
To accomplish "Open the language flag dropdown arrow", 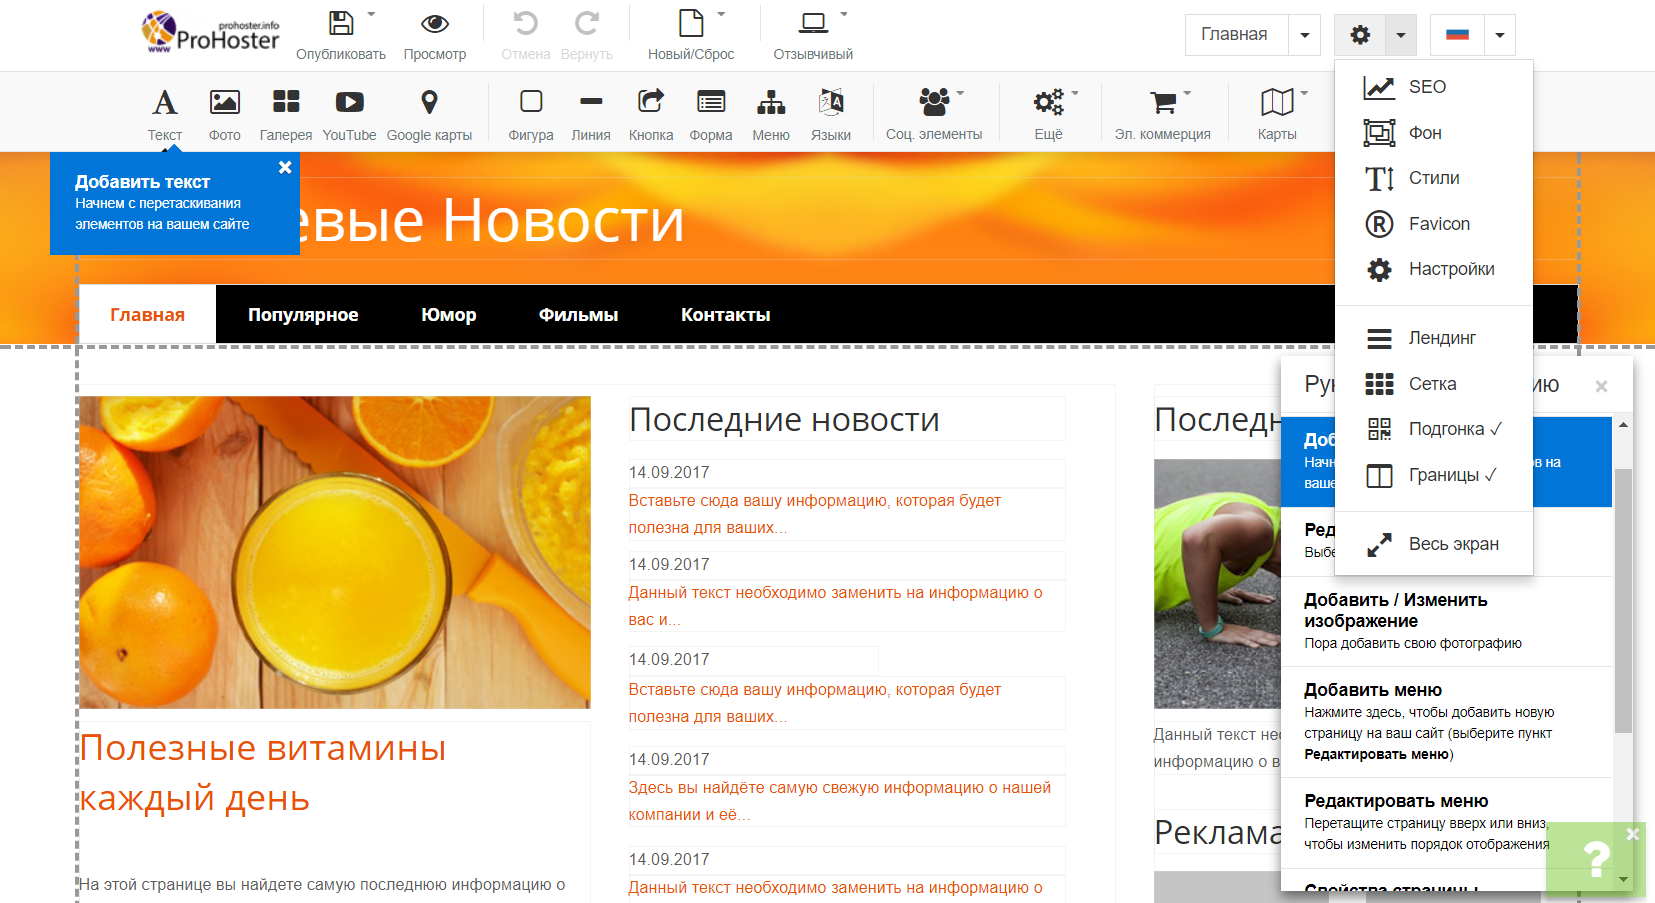I will [x=1499, y=36].
